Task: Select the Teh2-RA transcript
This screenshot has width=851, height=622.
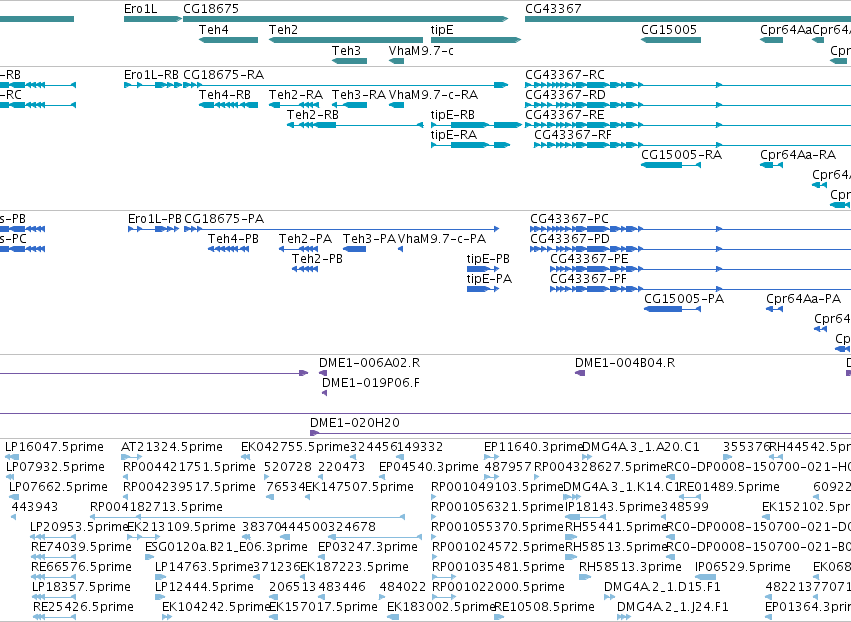Action: (x=294, y=105)
